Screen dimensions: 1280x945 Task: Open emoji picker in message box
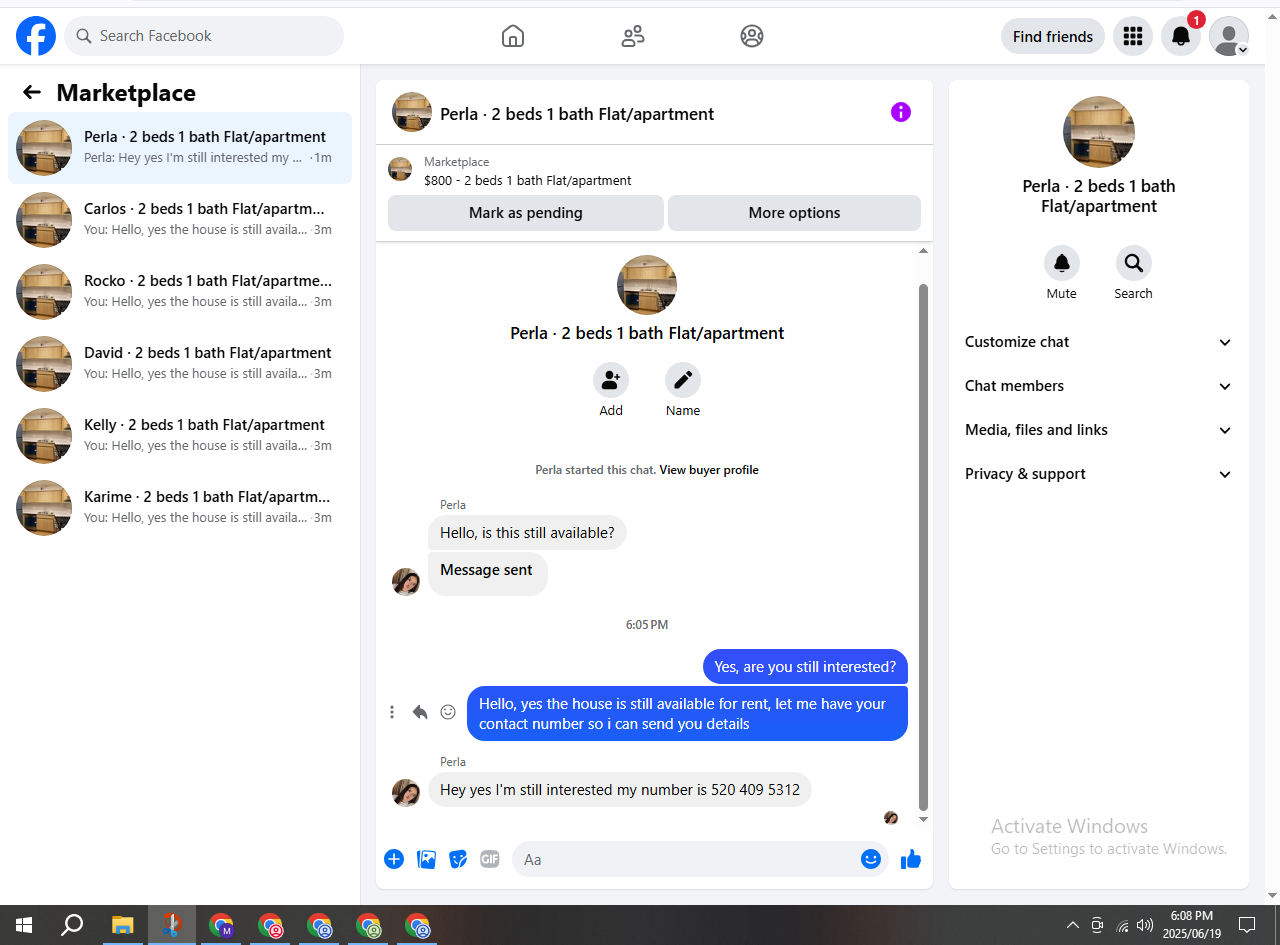tap(871, 859)
